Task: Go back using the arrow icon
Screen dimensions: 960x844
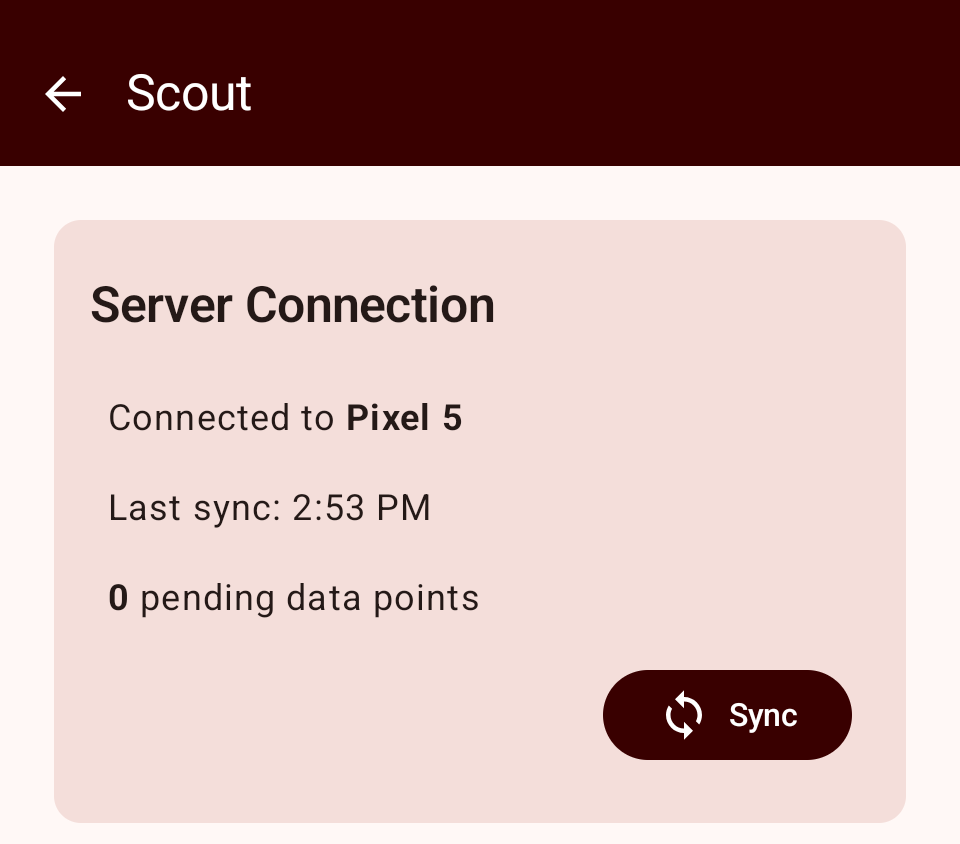Action: coord(63,94)
